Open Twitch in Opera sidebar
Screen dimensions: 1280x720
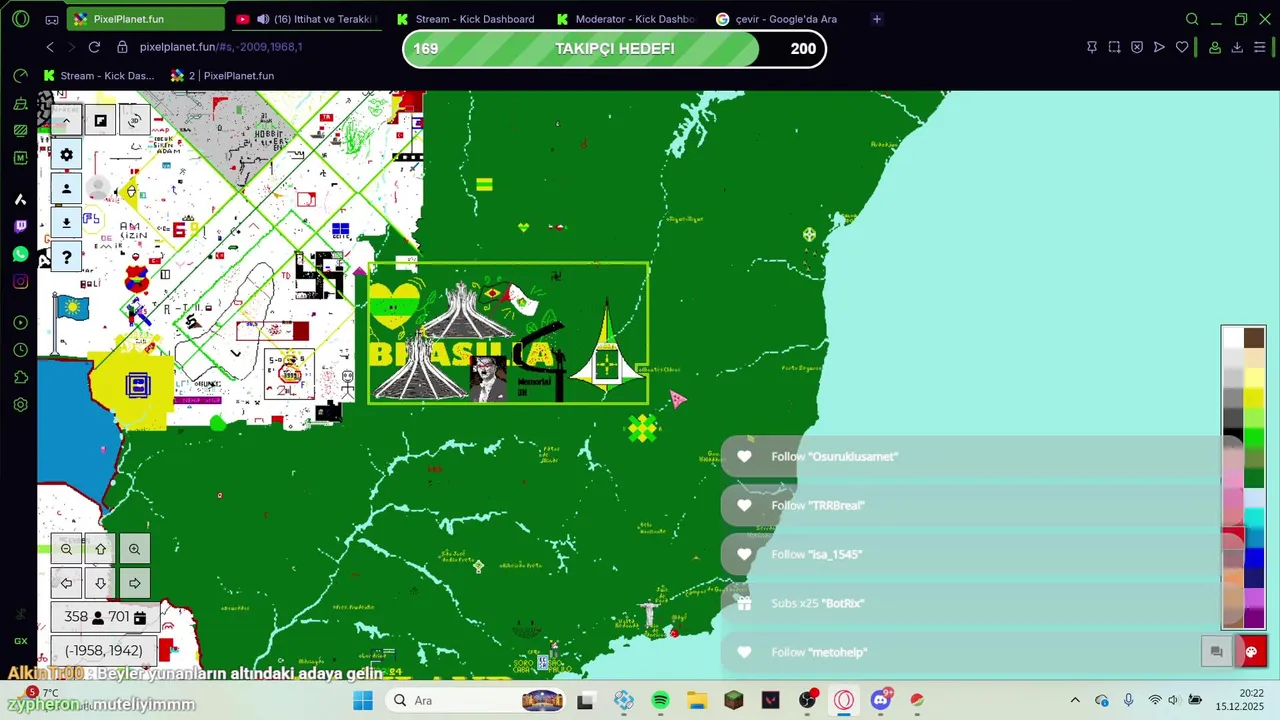[20, 227]
